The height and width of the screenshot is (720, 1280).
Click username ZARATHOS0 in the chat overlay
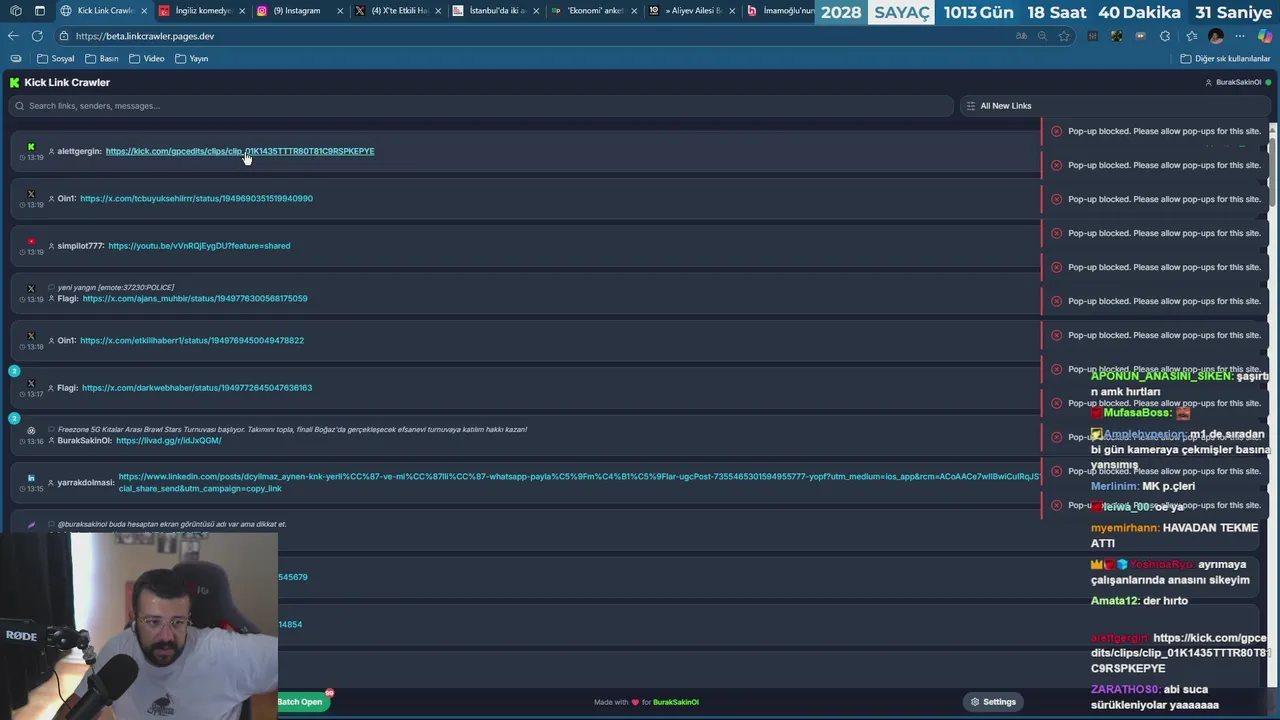[1125, 689]
